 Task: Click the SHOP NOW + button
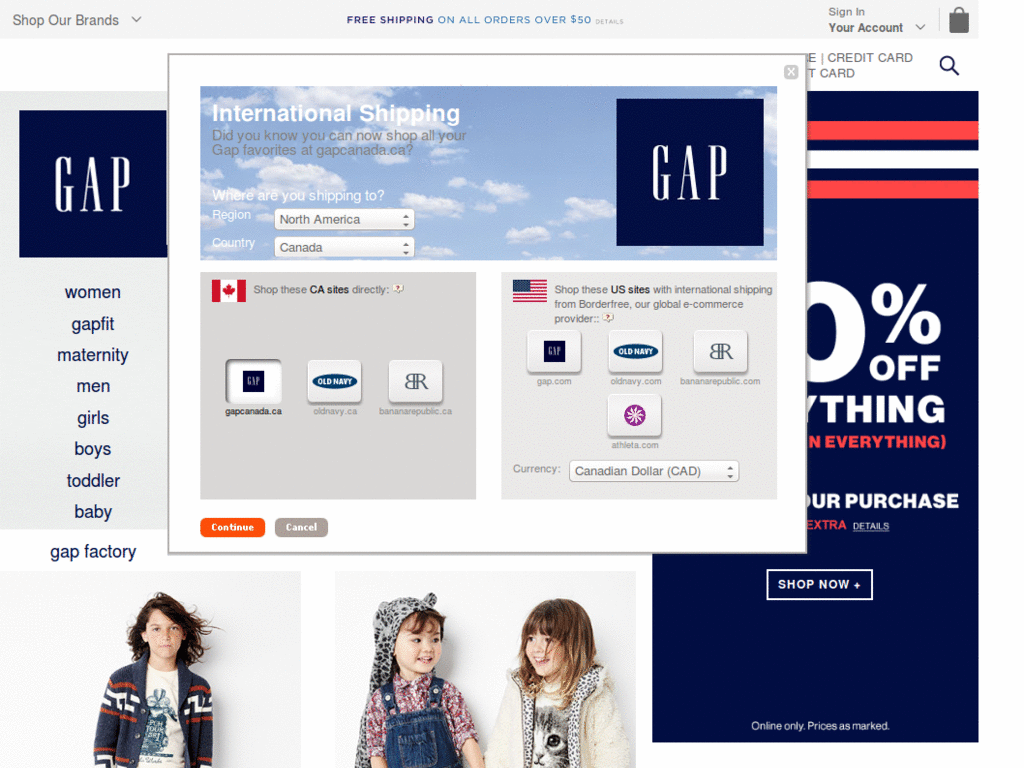[x=820, y=584]
